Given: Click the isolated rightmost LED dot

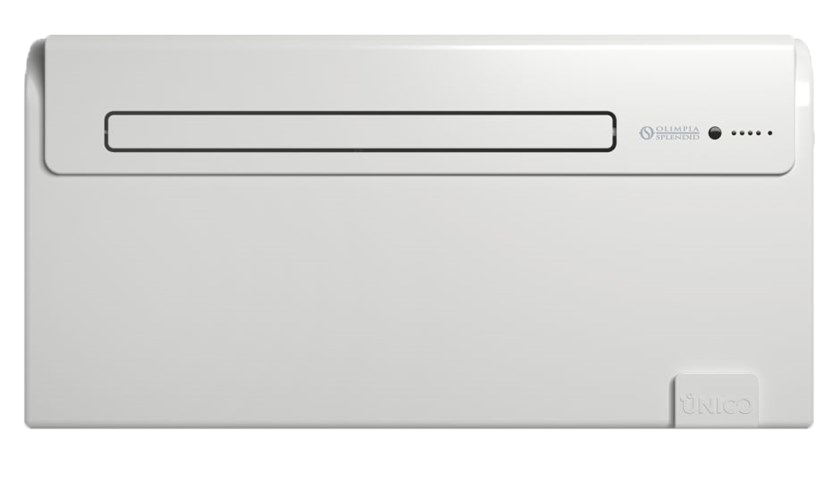Looking at the screenshot, I should click(x=770, y=133).
